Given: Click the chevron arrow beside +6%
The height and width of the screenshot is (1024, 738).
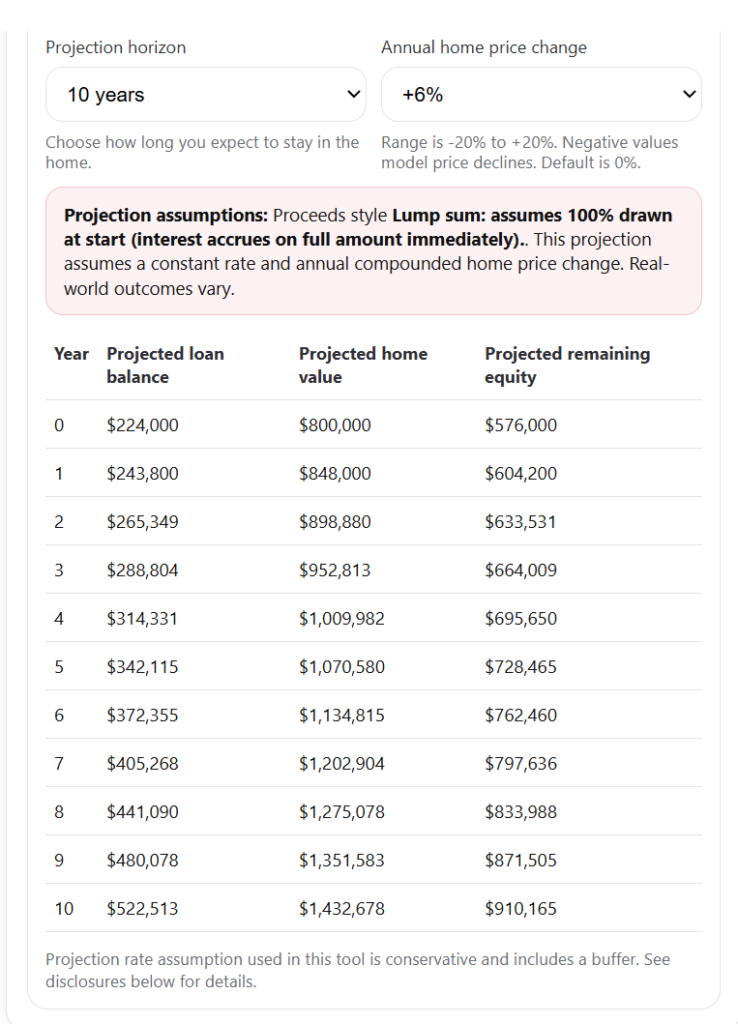Looking at the screenshot, I should click(687, 95).
